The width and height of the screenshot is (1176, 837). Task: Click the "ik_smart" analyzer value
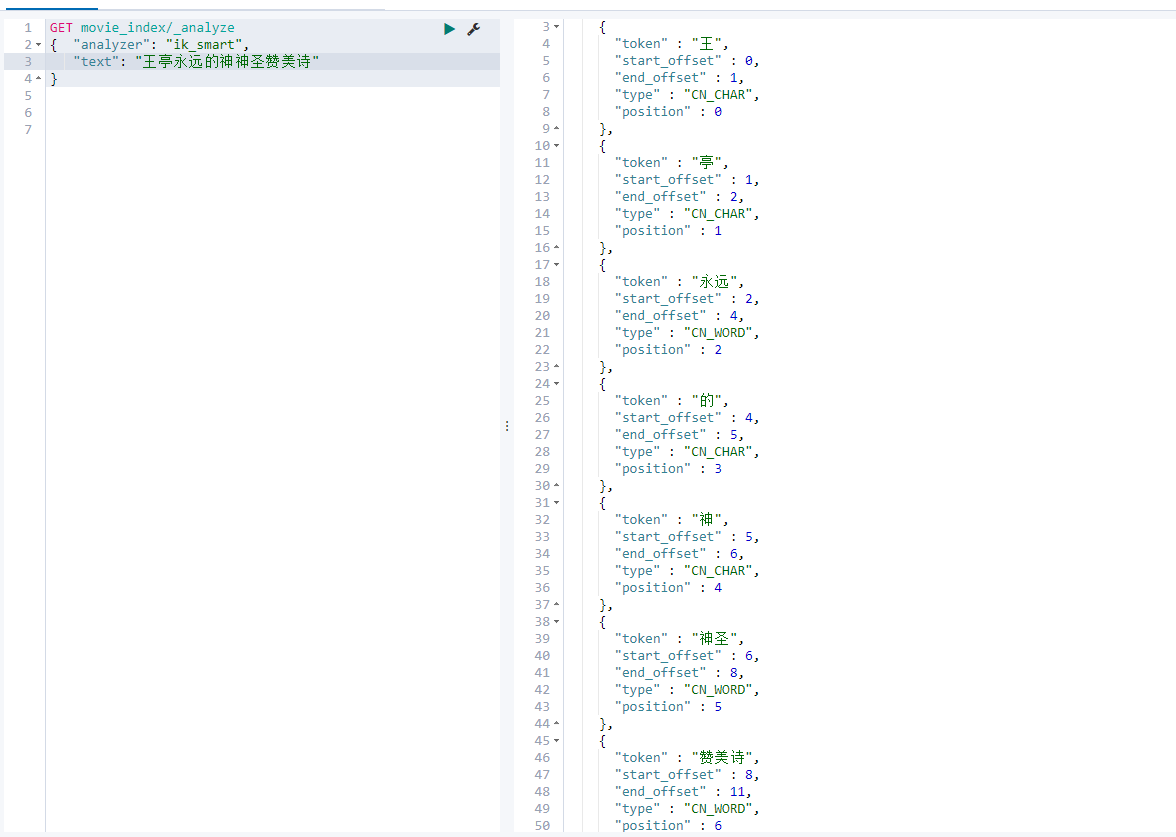point(203,45)
